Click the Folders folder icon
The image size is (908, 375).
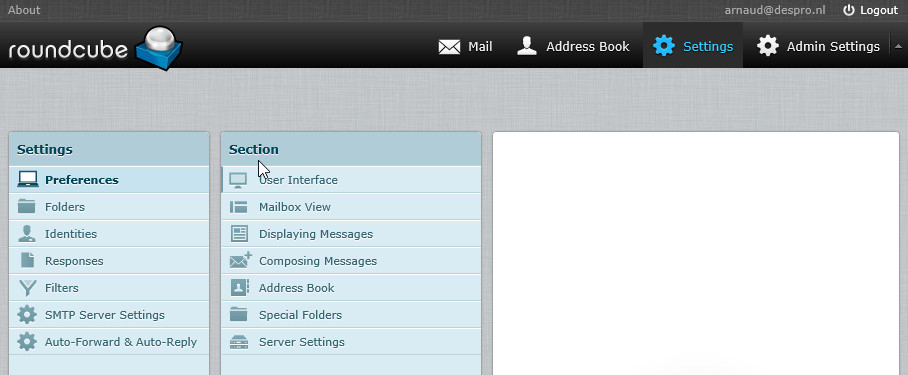(27, 206)
